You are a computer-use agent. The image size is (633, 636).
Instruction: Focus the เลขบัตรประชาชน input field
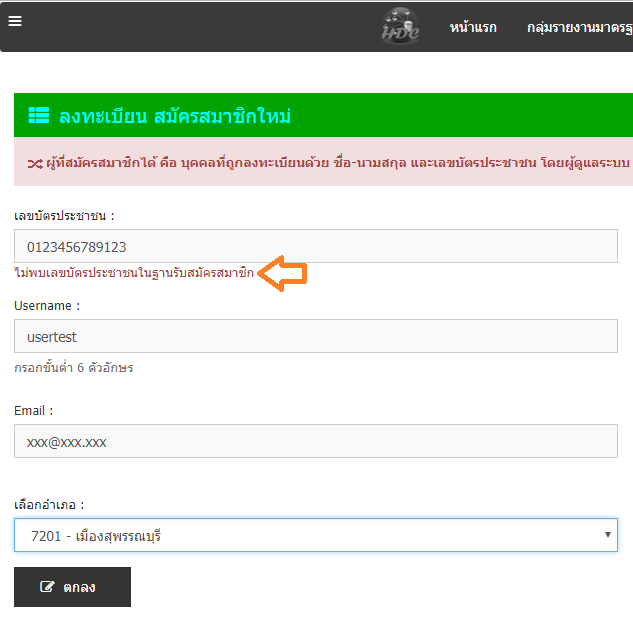click(315, 246)
